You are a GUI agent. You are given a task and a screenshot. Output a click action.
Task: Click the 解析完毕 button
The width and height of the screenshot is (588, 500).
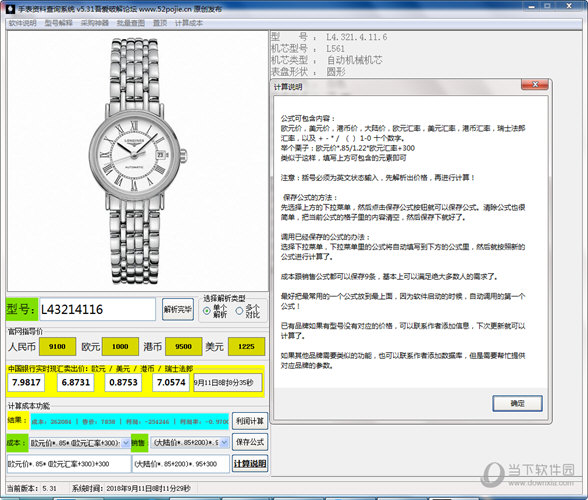click(x=178, y=309)
